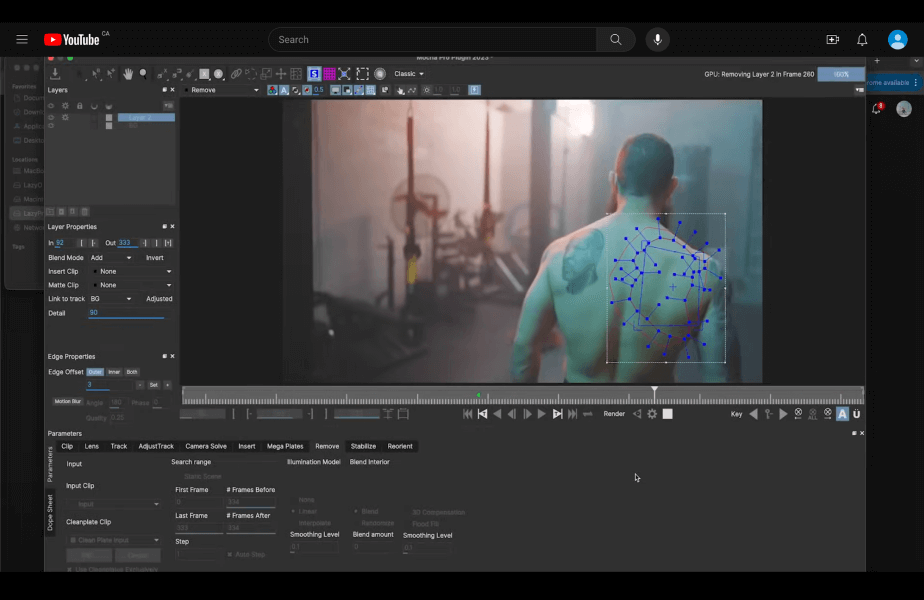Open the Classic workspace dropdown
924x600 pixels.
[408, 74]
